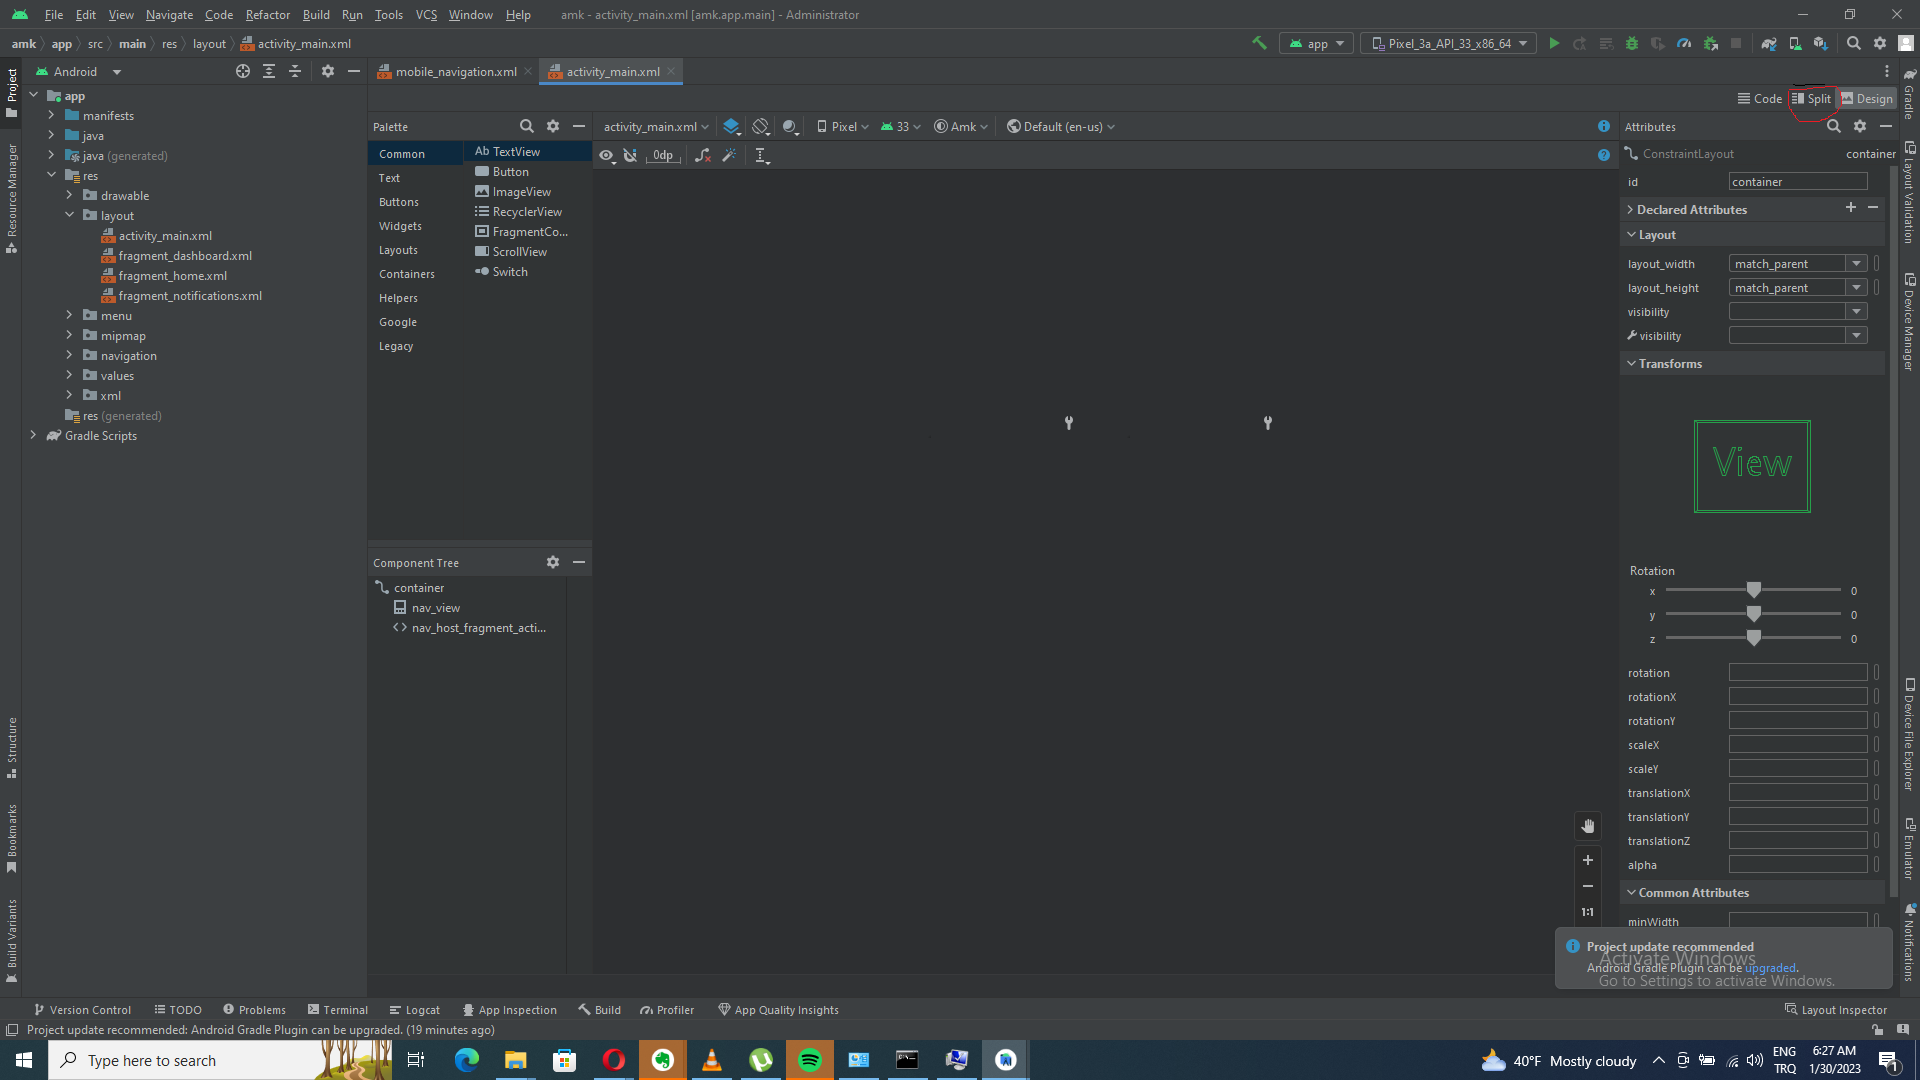Screen dimensions: 1920x1080
Task: Open the activity_main.xml tab
Action: 612,71
